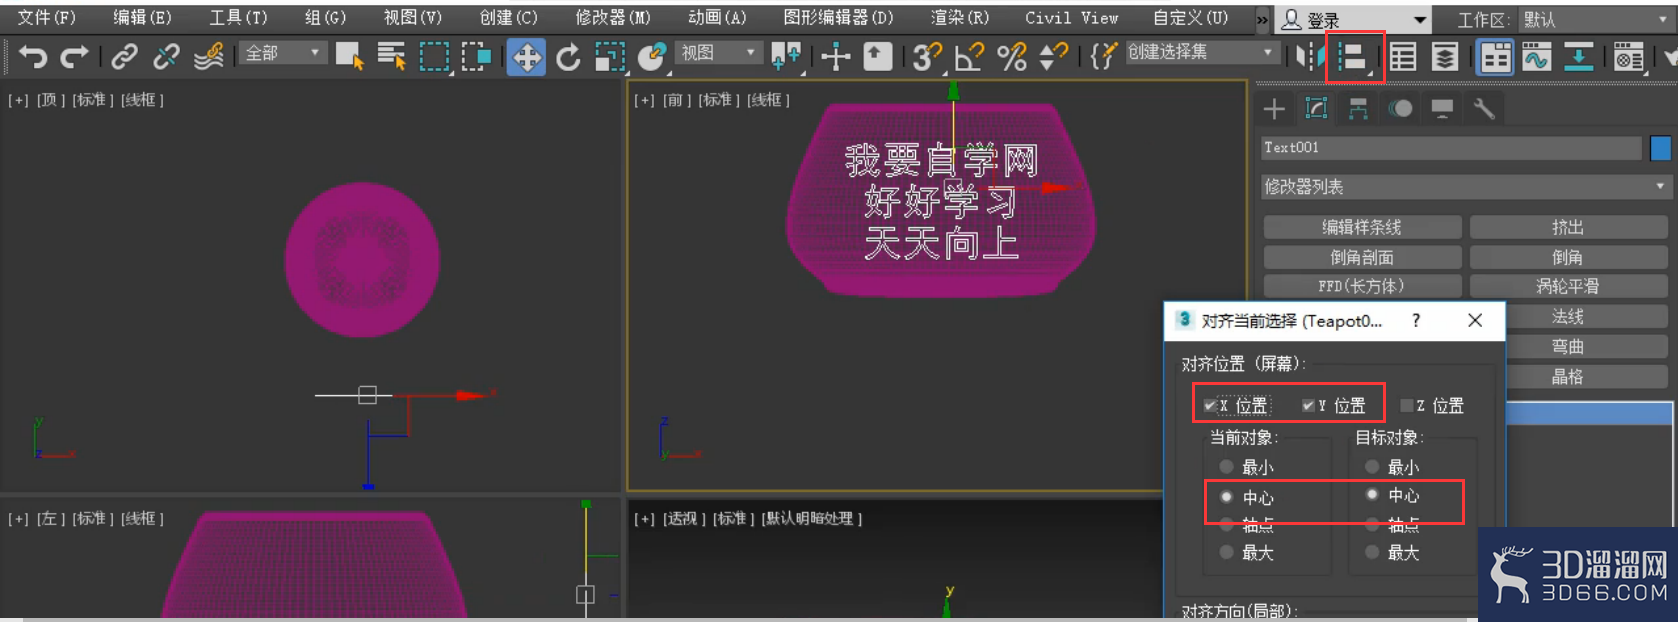This screenshot has height=622, width=1678.
Task: Toggle Window/Crossing selection mode icon
Action: pyautogui.click(x=476, y=57)
